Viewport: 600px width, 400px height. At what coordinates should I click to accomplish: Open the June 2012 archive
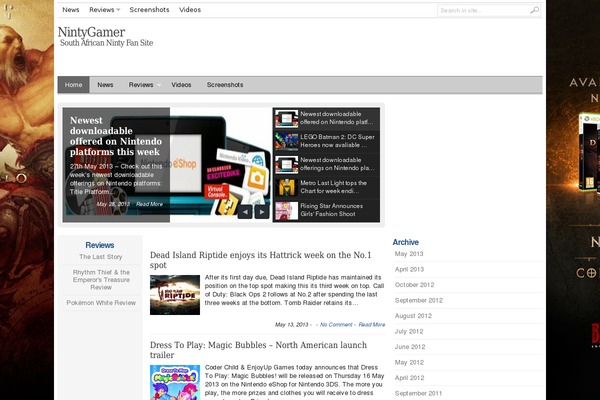tap(410, 347)
